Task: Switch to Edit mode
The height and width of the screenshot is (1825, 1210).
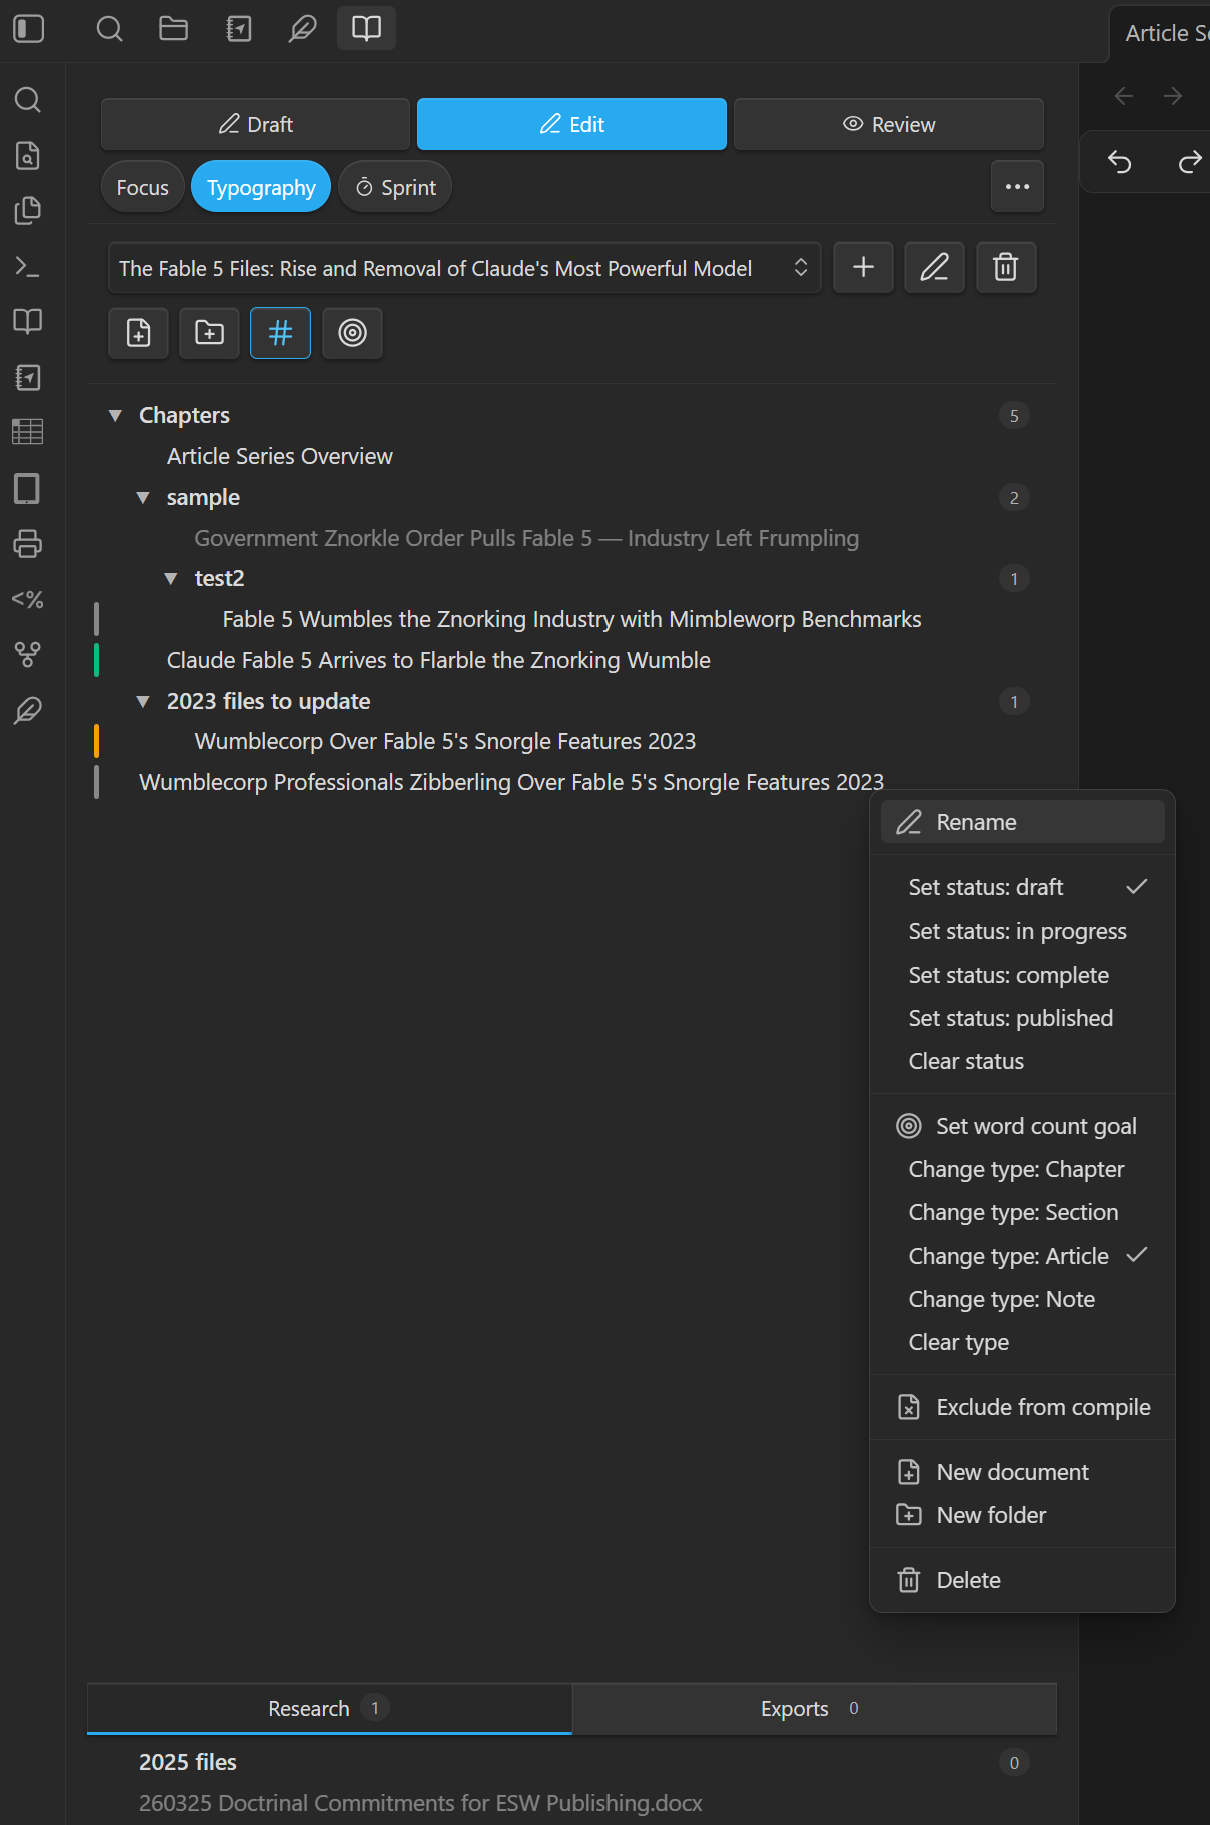Action: 572,124
